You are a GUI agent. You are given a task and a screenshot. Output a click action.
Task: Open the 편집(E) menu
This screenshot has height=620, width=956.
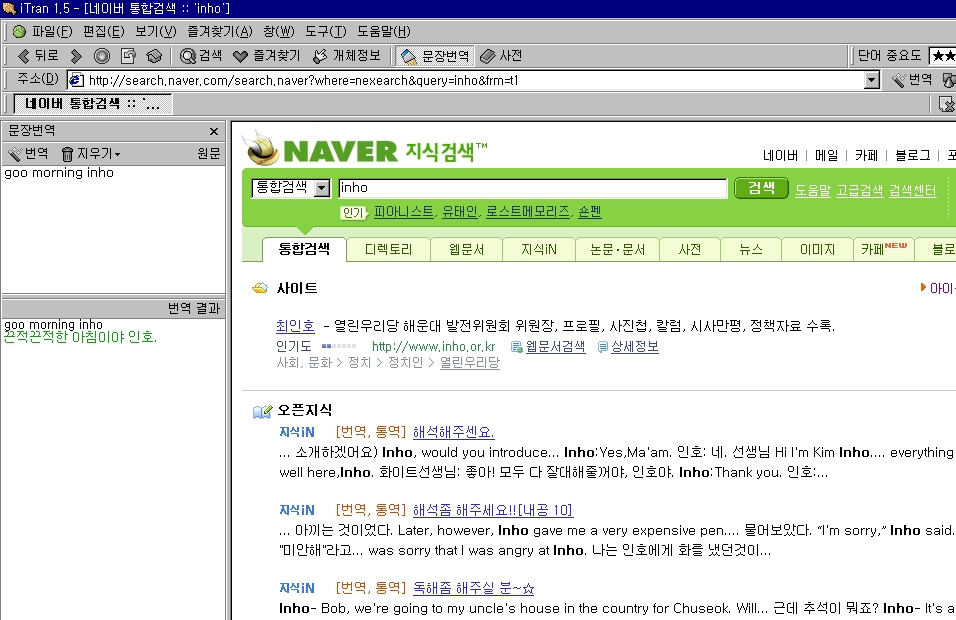point(103,31)
